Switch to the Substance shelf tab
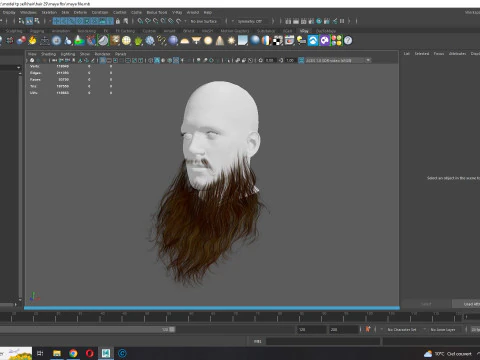This screenshot has height=360, width=480. (266, 31)
